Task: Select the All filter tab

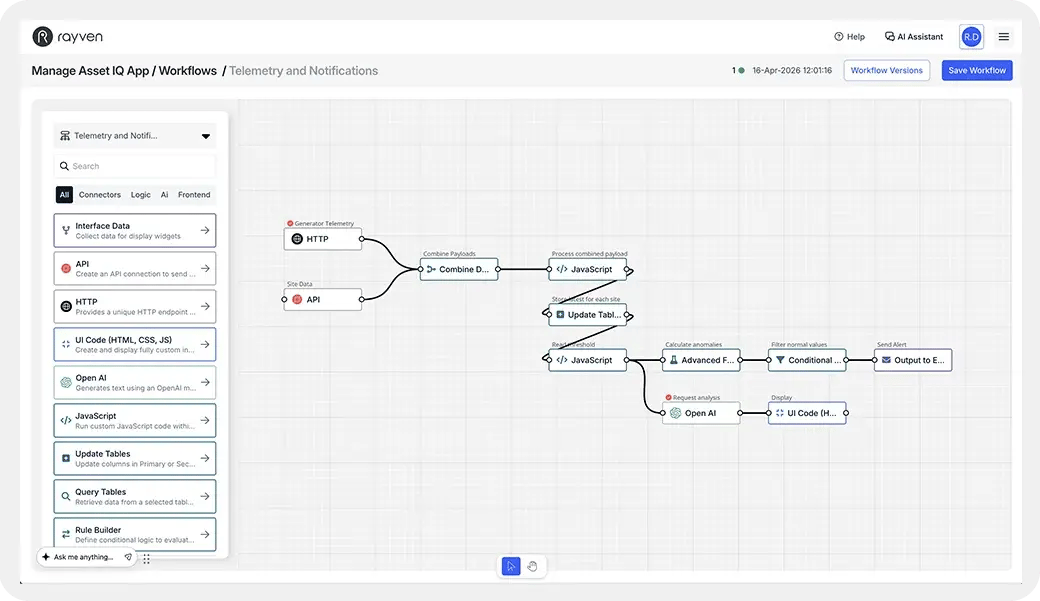Action: (63, 194)
